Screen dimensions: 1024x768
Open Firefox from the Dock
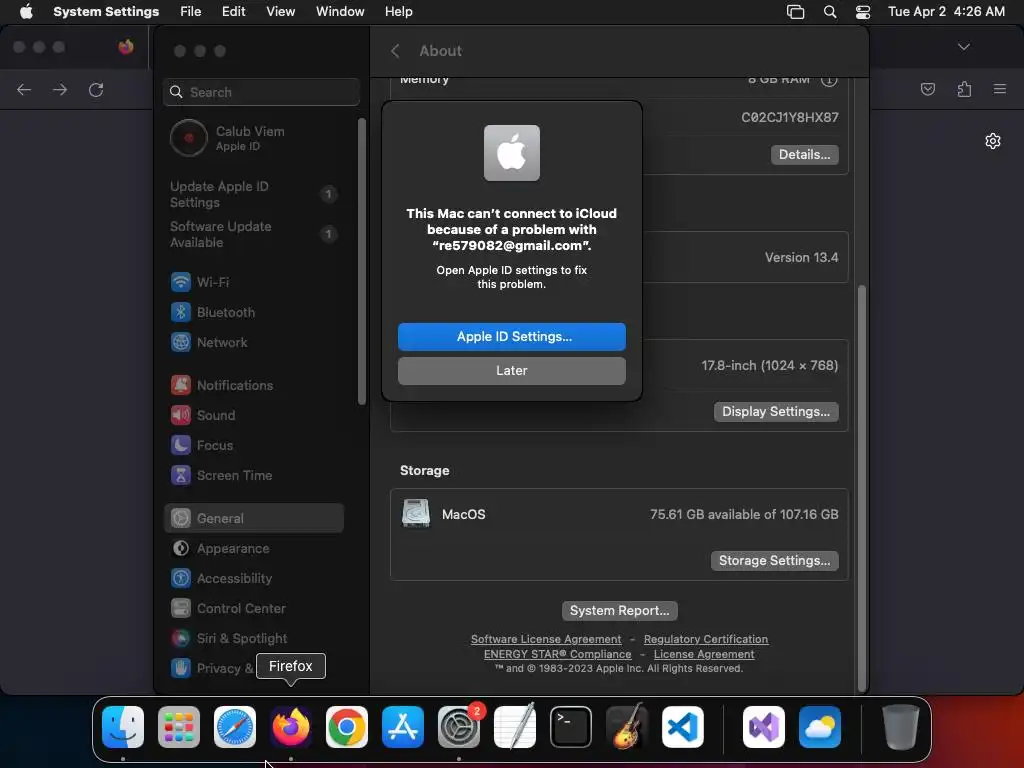[291, 727]
